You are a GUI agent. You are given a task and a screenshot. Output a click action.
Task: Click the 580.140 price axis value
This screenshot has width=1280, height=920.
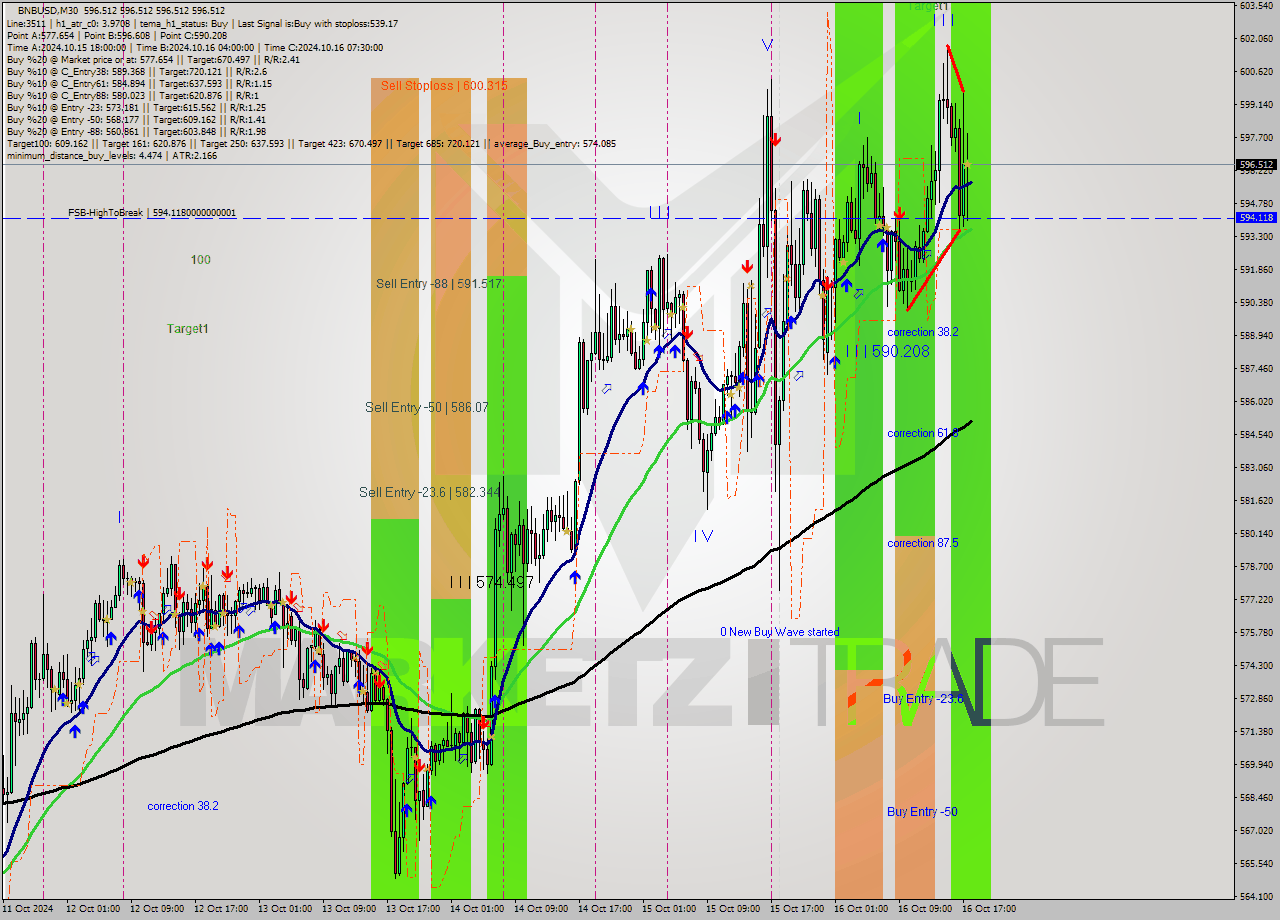[1257, 534]
